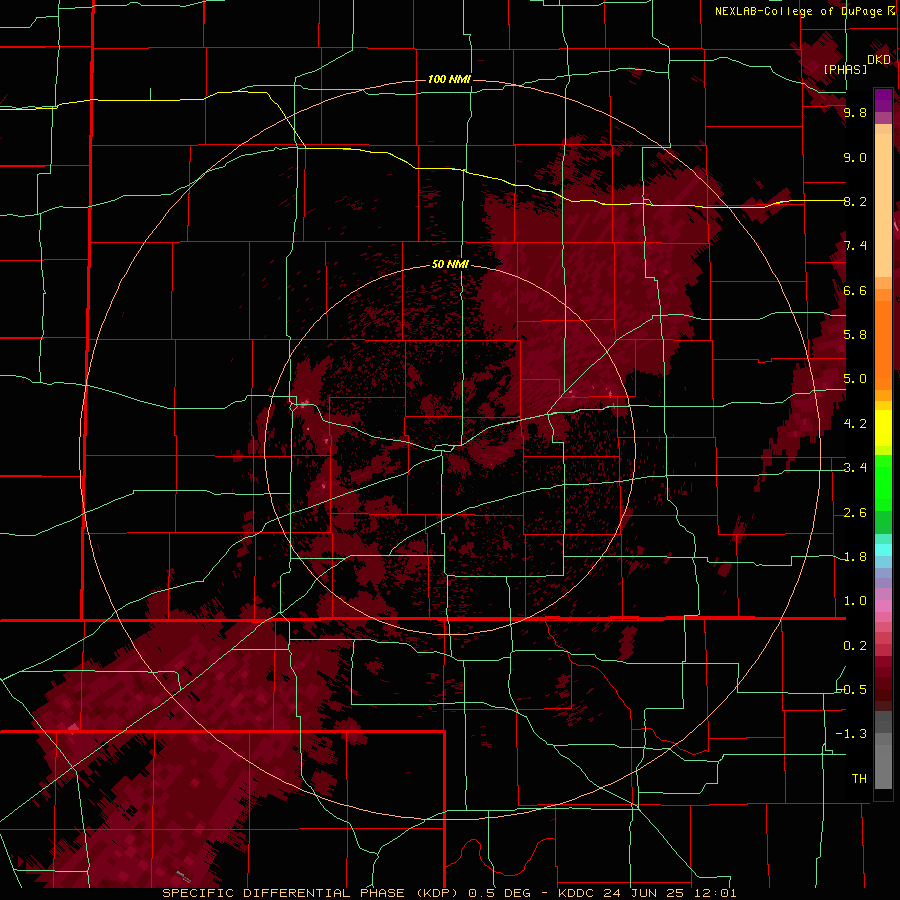Click the TH label on the color scale
The image size is (900, 900).
pyautogui.click(x=859, y=778)
